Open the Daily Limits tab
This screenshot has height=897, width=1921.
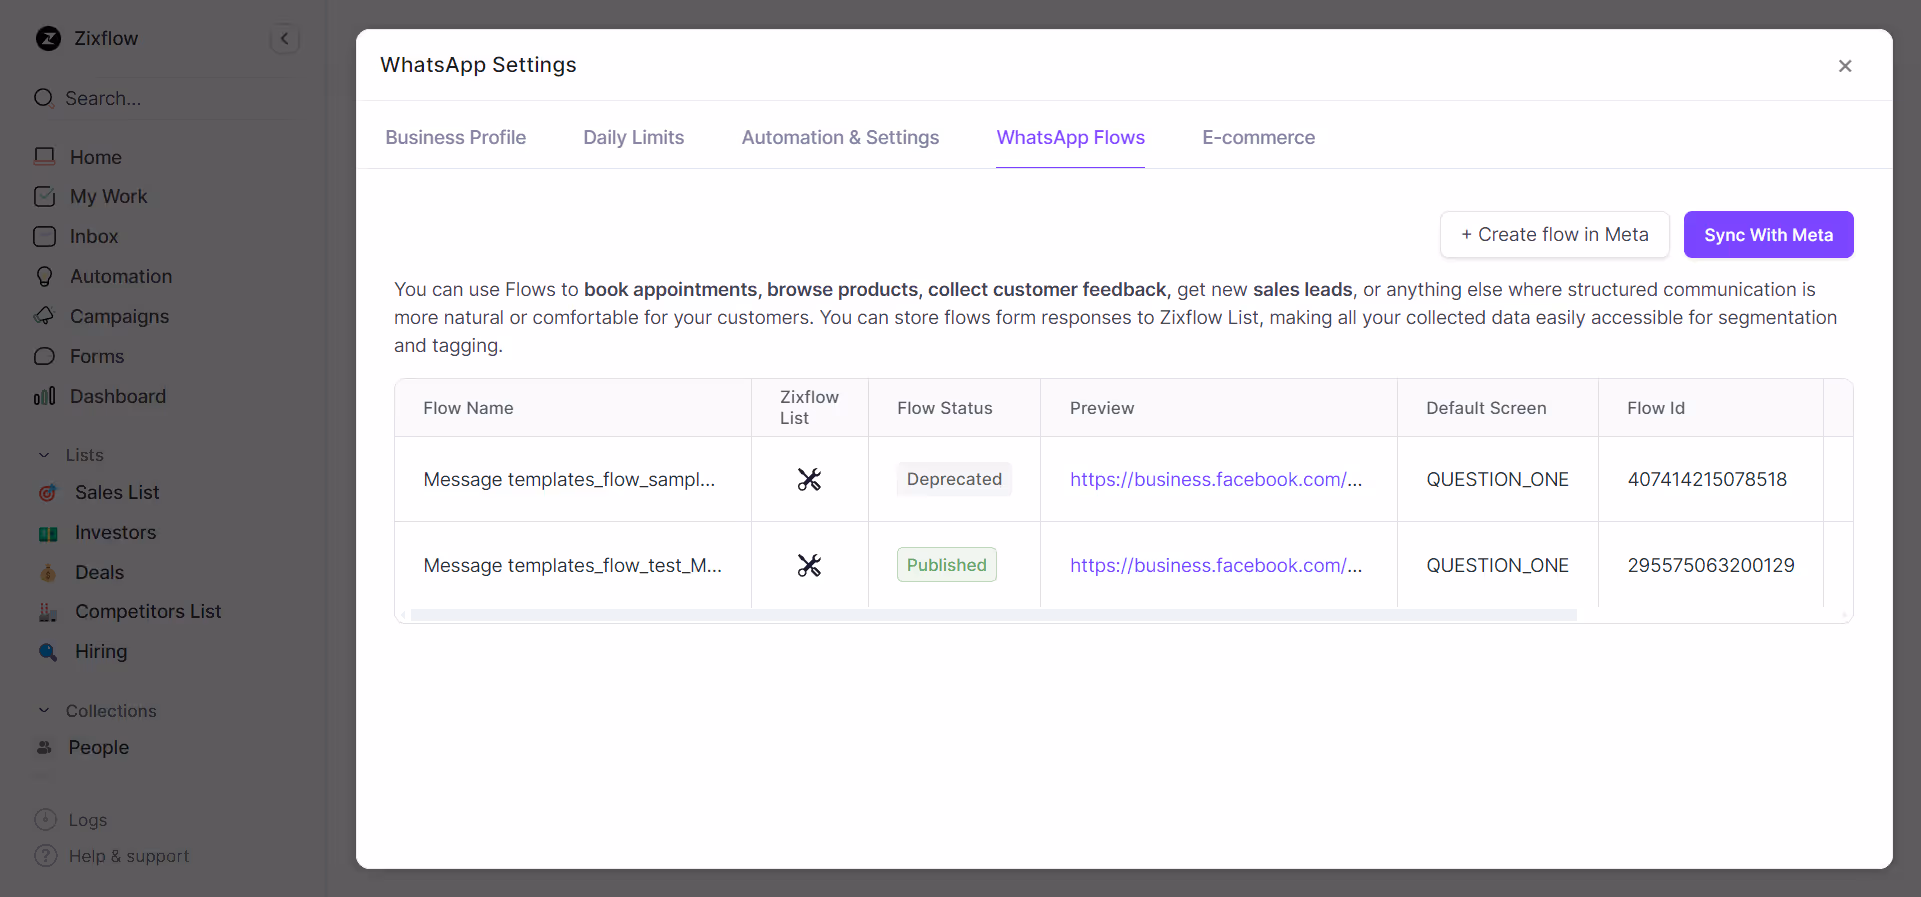pos(634,137)
